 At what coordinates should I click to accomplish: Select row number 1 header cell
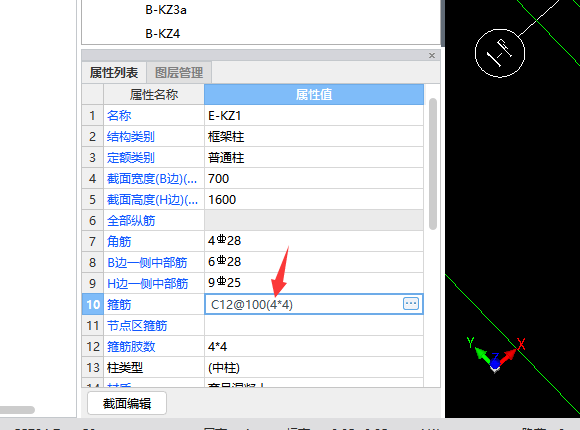92,116
